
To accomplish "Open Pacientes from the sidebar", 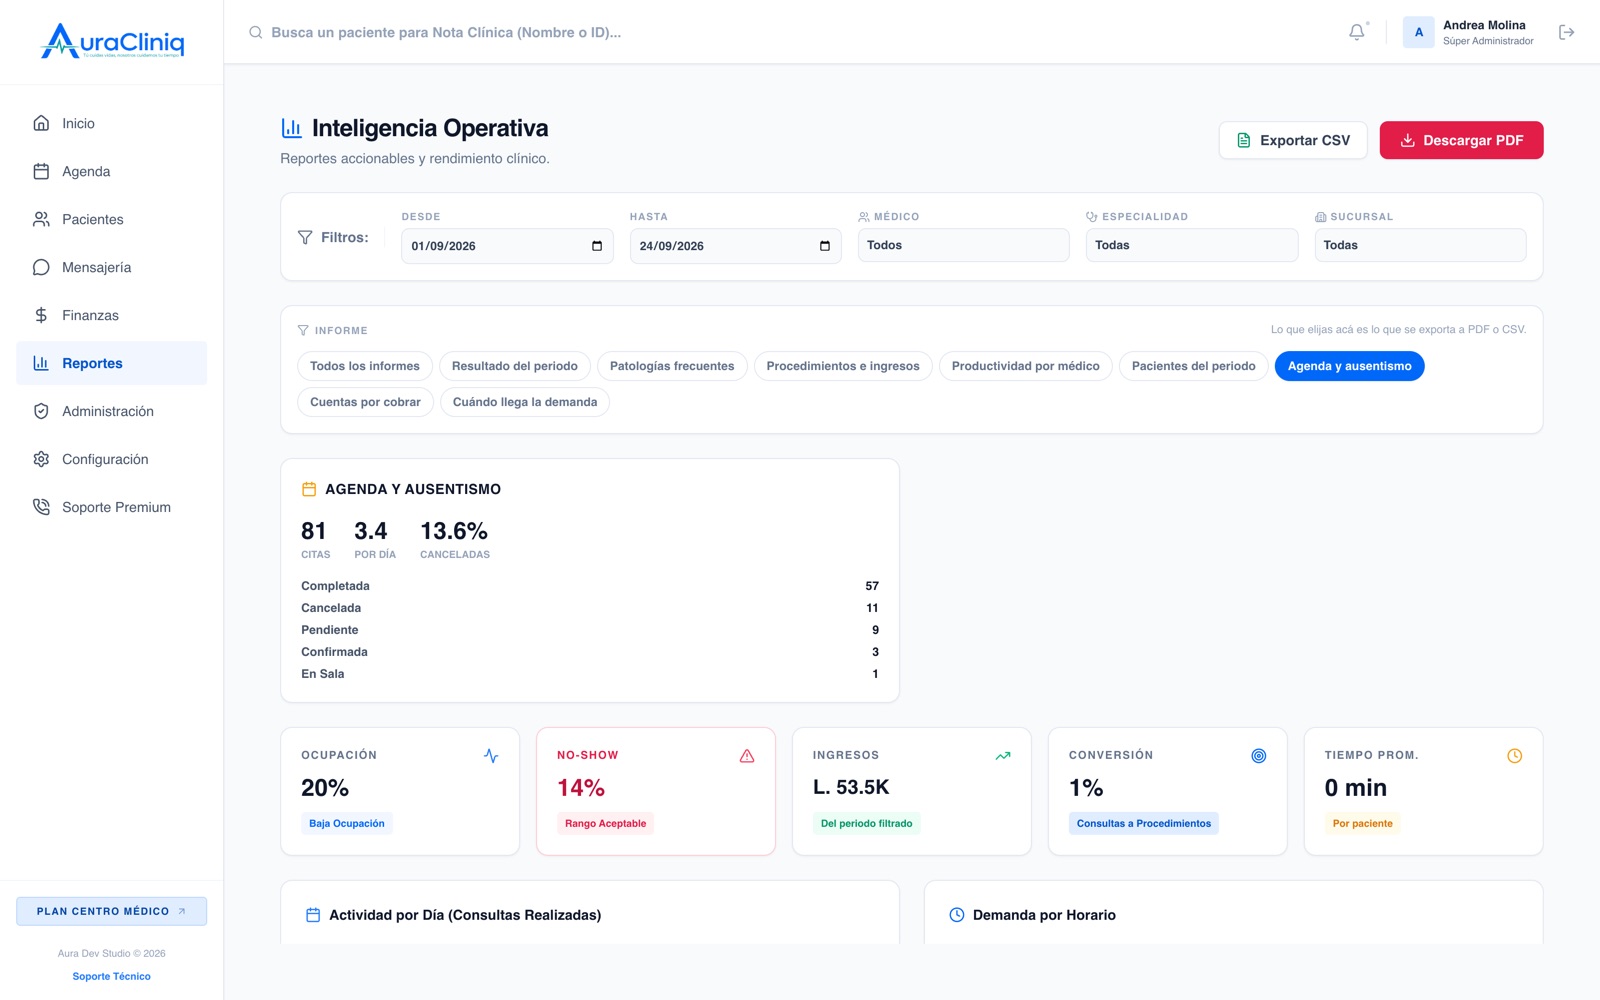I will [x=112, y=219].
